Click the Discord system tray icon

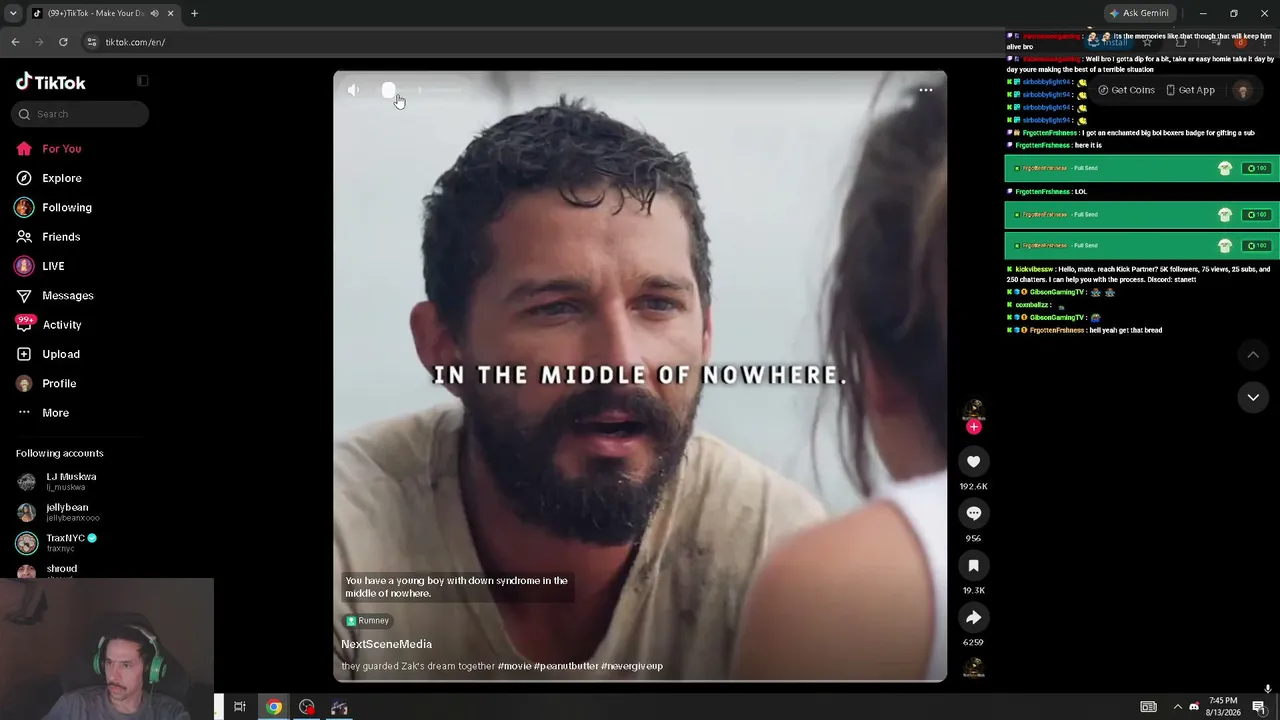coord(1194,707)
